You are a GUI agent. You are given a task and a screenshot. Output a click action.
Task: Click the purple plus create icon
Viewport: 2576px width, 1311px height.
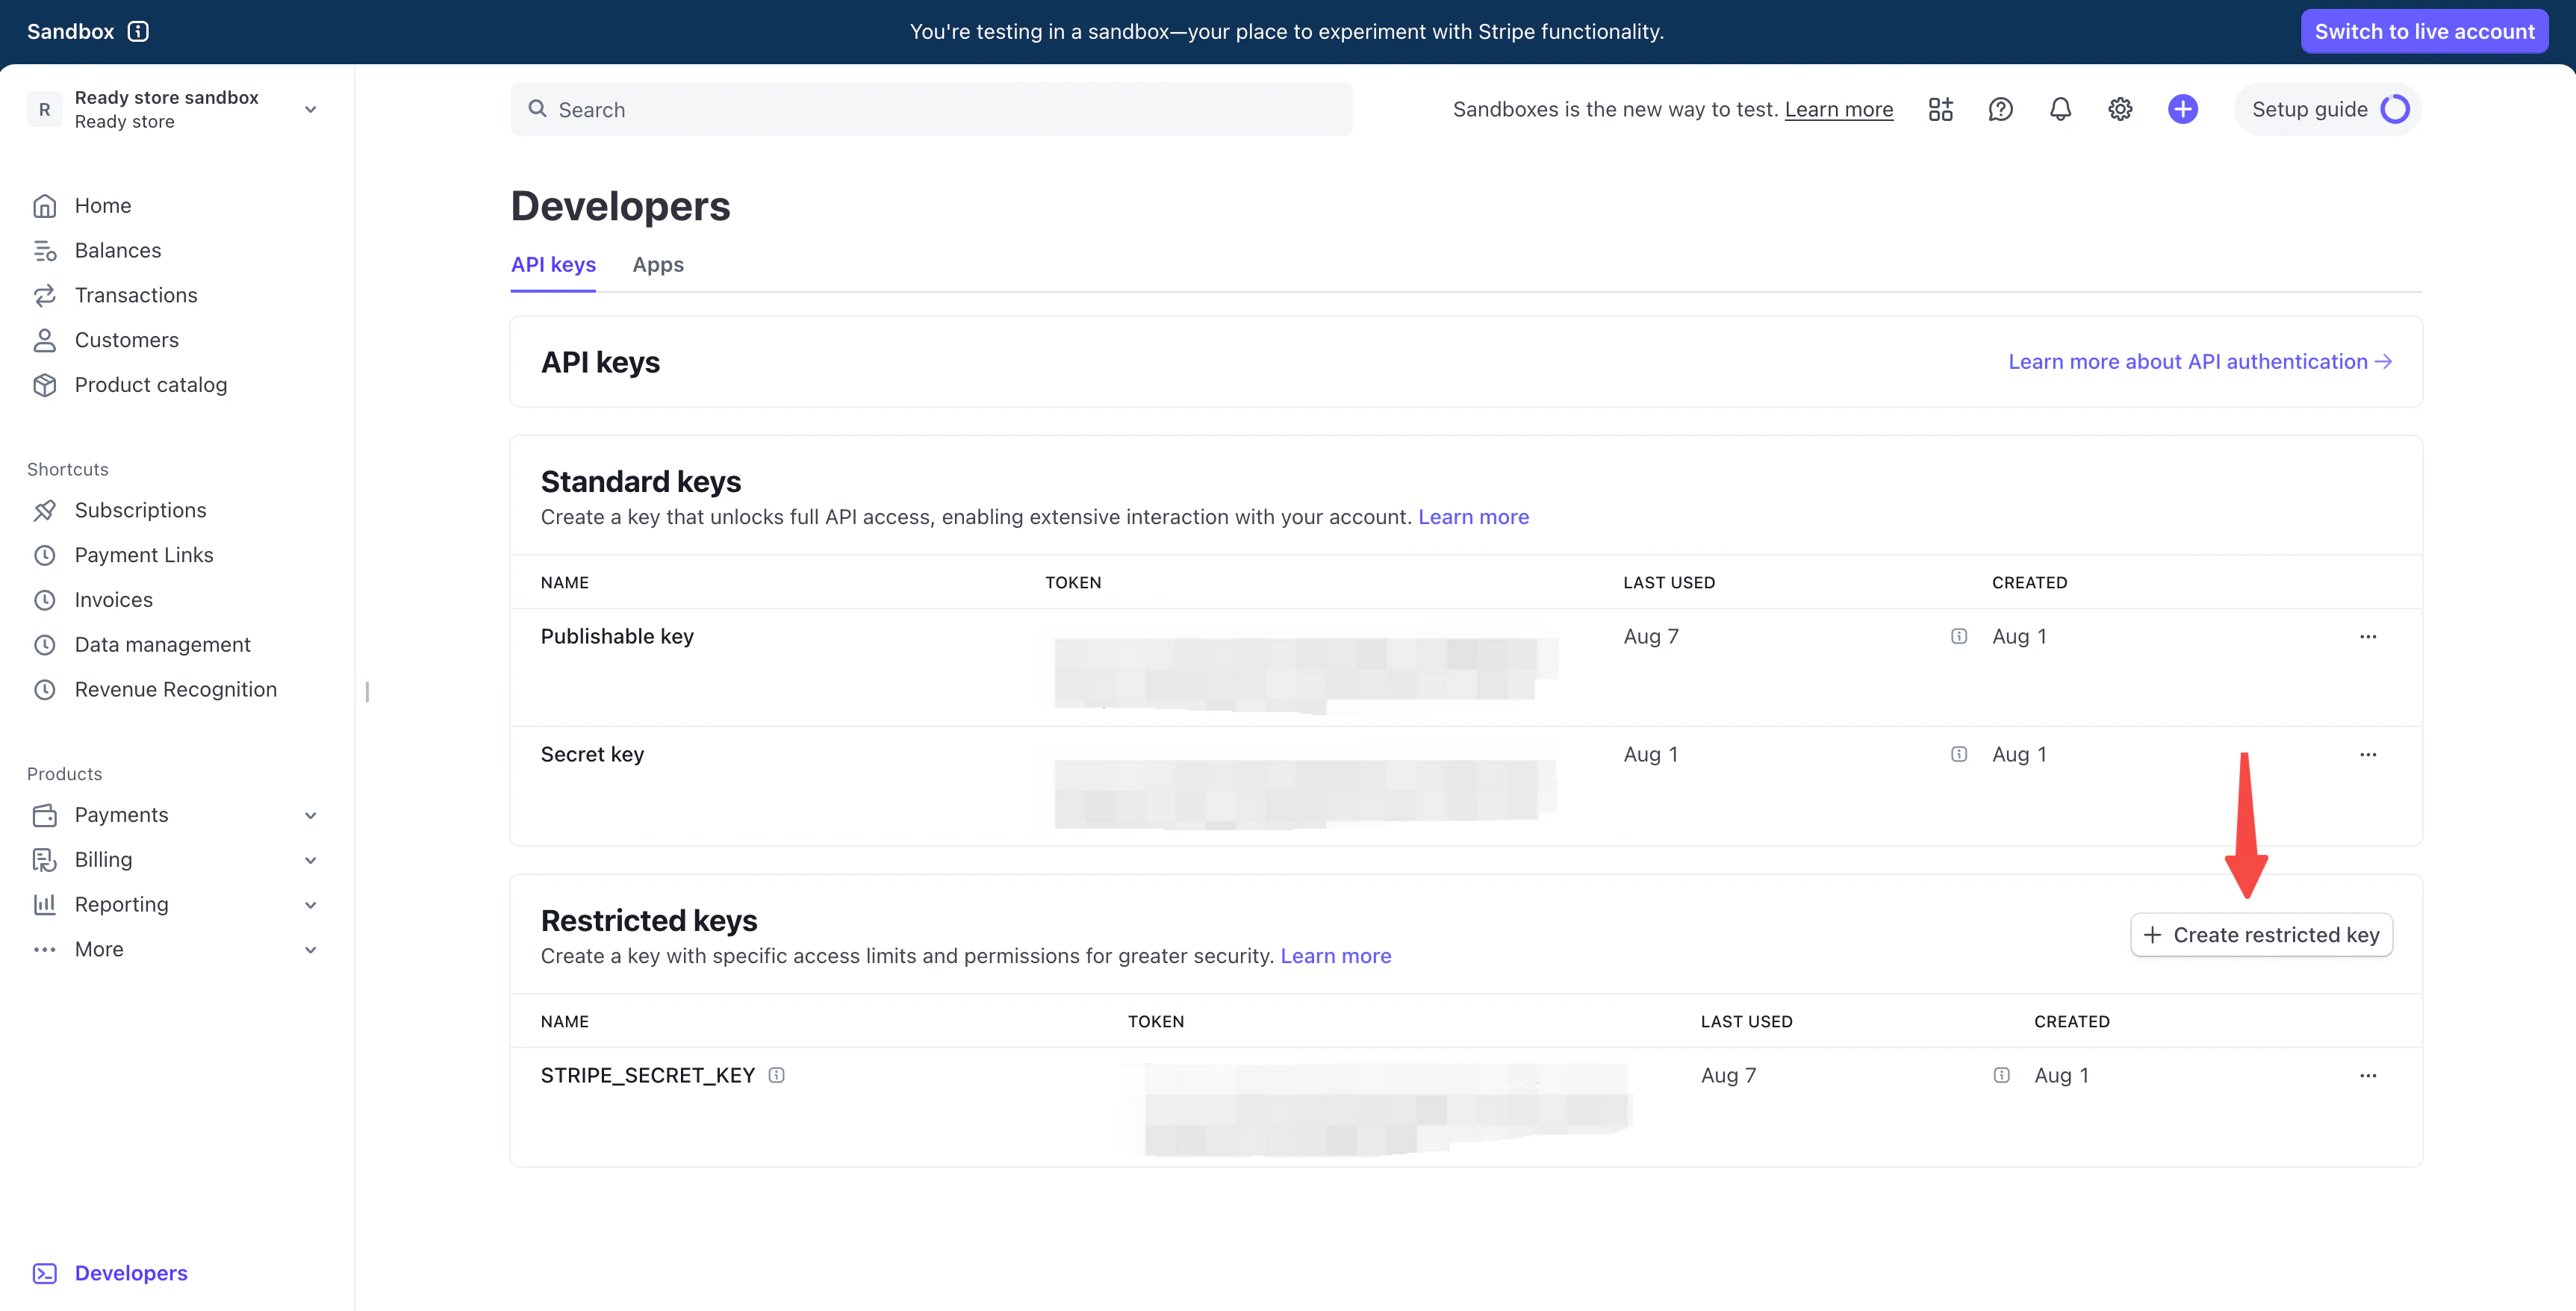click(2182, 109)
